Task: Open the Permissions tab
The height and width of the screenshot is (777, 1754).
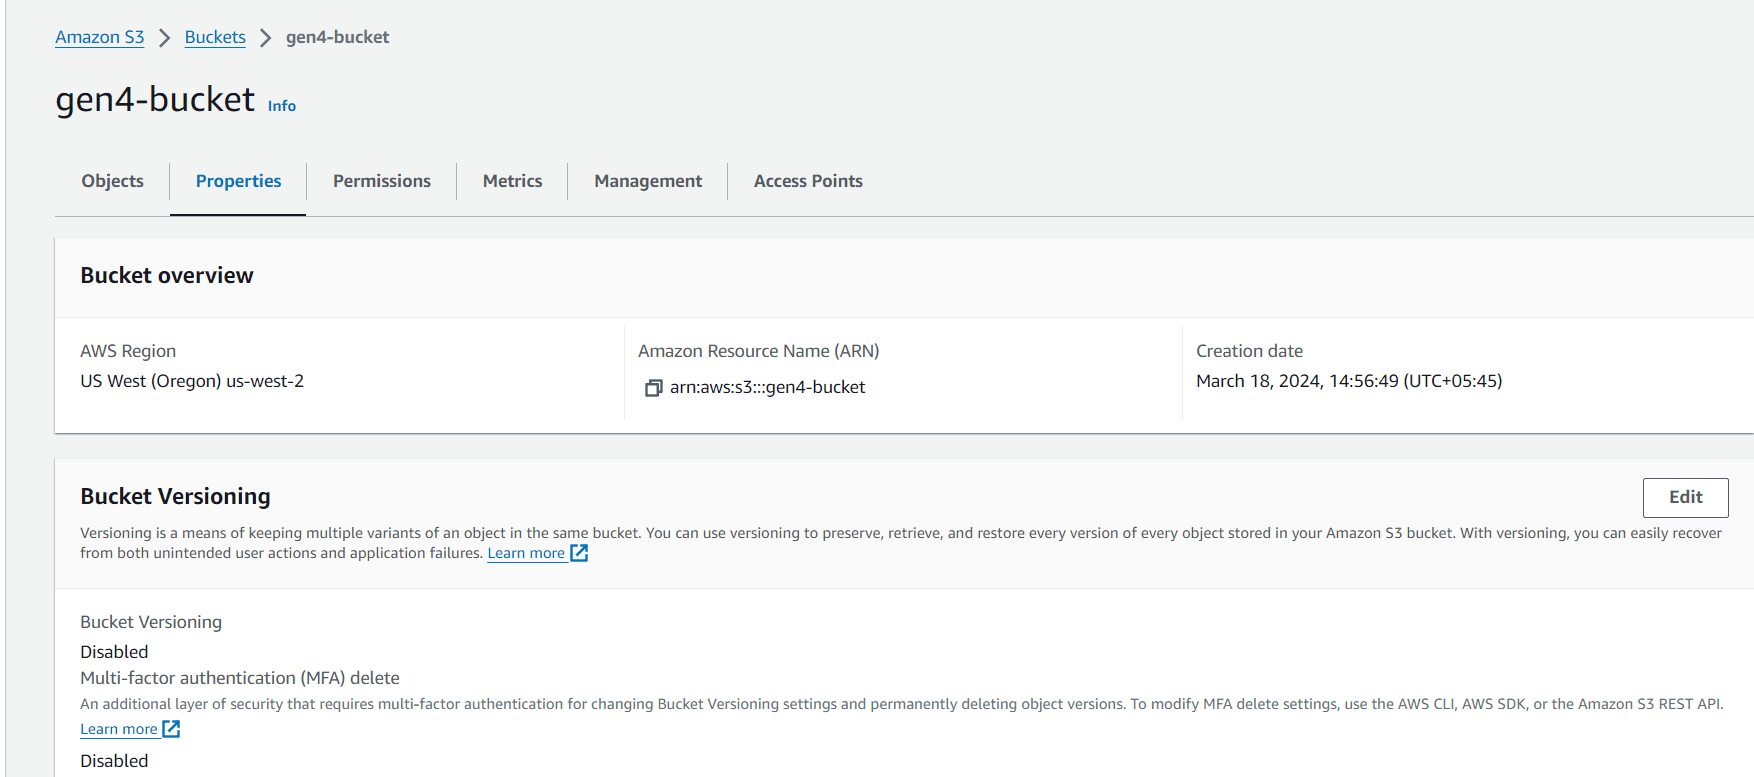Action: pos(382,181)
